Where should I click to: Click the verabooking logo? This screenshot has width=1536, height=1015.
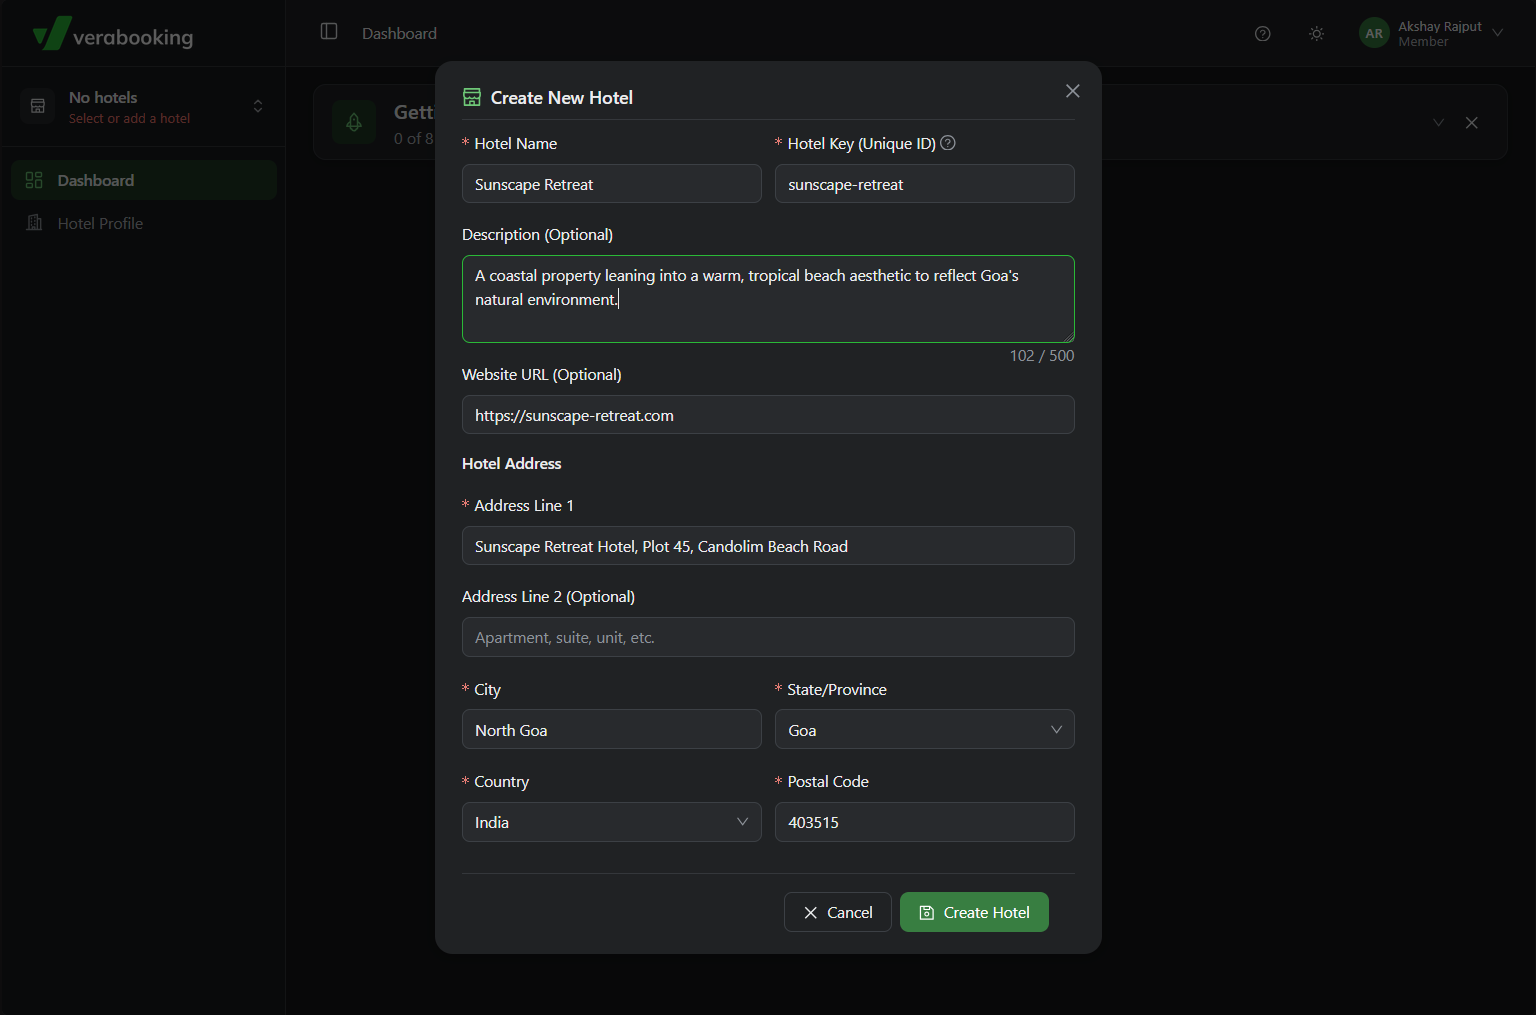pos(112,34)
